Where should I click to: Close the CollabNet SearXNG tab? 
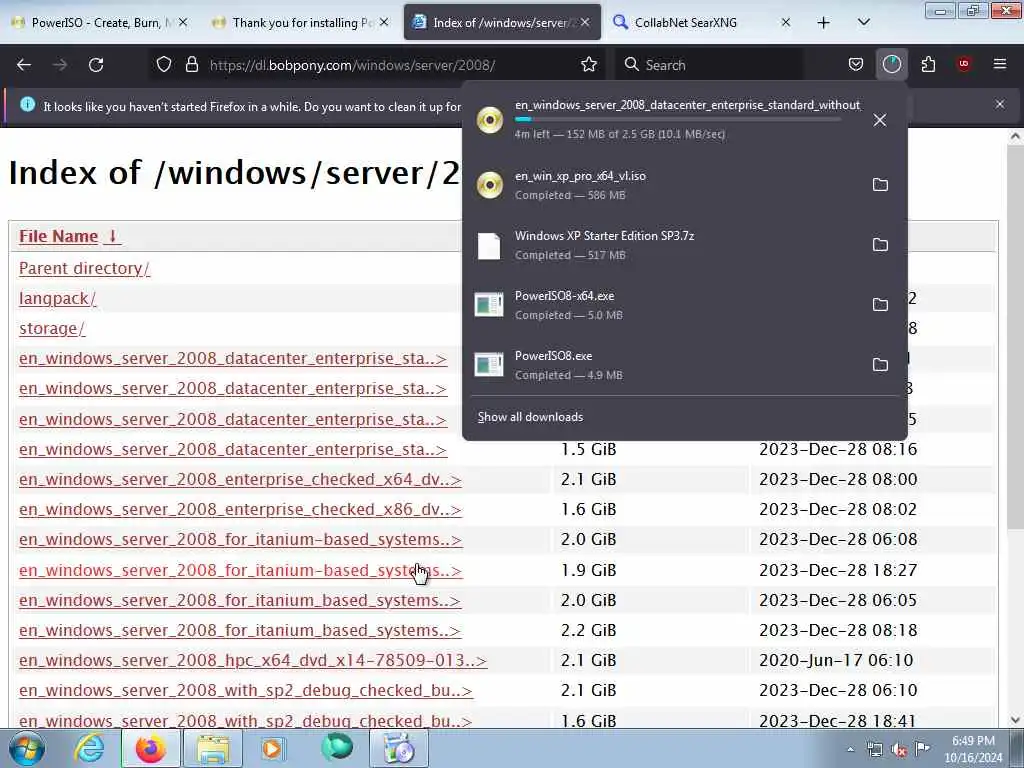pos(786,23)
